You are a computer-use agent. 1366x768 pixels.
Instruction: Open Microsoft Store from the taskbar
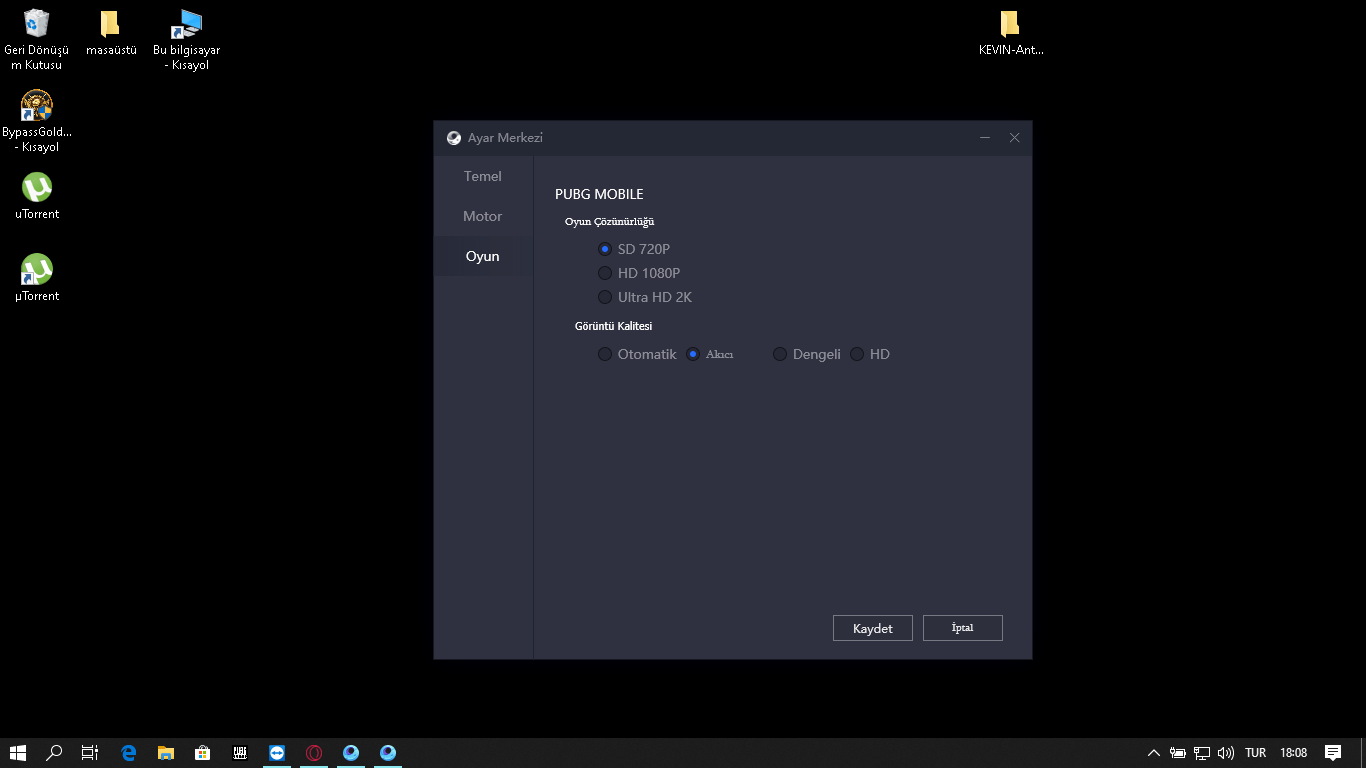pos(203,753)
